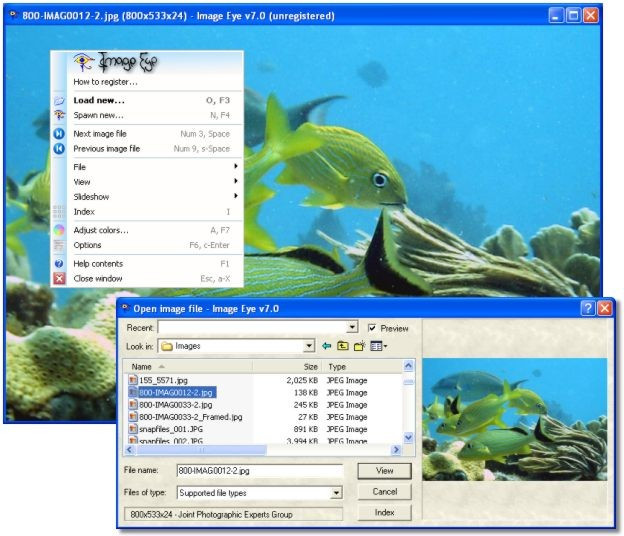Click the View button in dialog
The image size is (624, 536).
pyautogui.click(x=384, y=471)
